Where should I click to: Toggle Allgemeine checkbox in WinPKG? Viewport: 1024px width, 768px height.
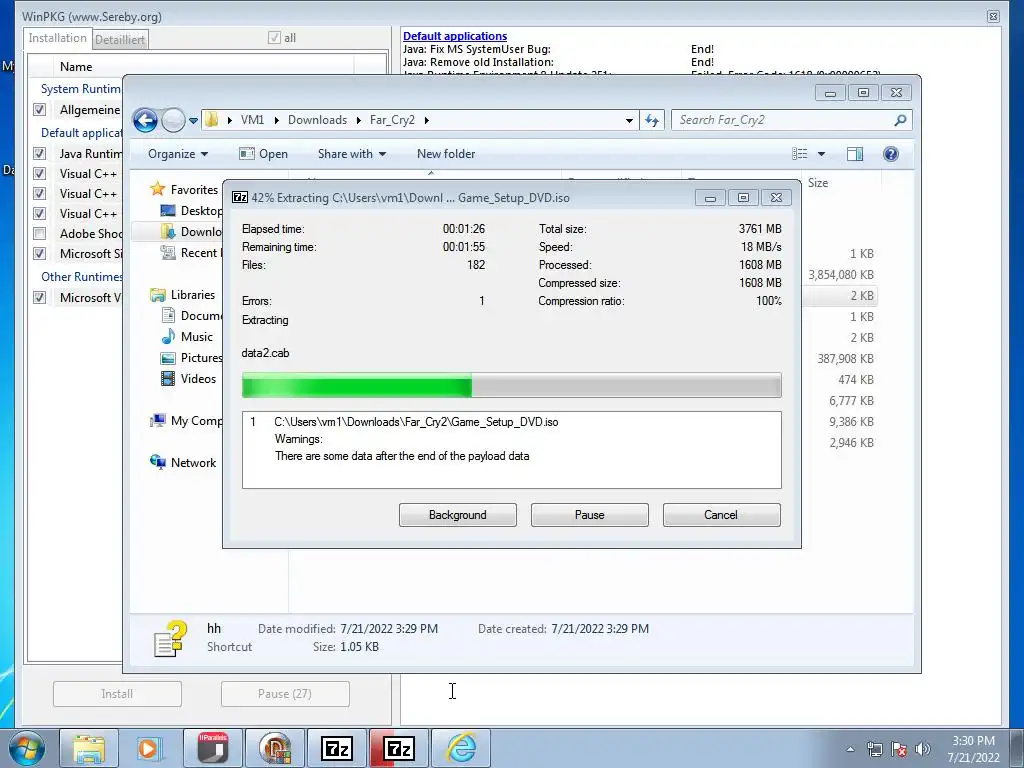pos(39,110)
